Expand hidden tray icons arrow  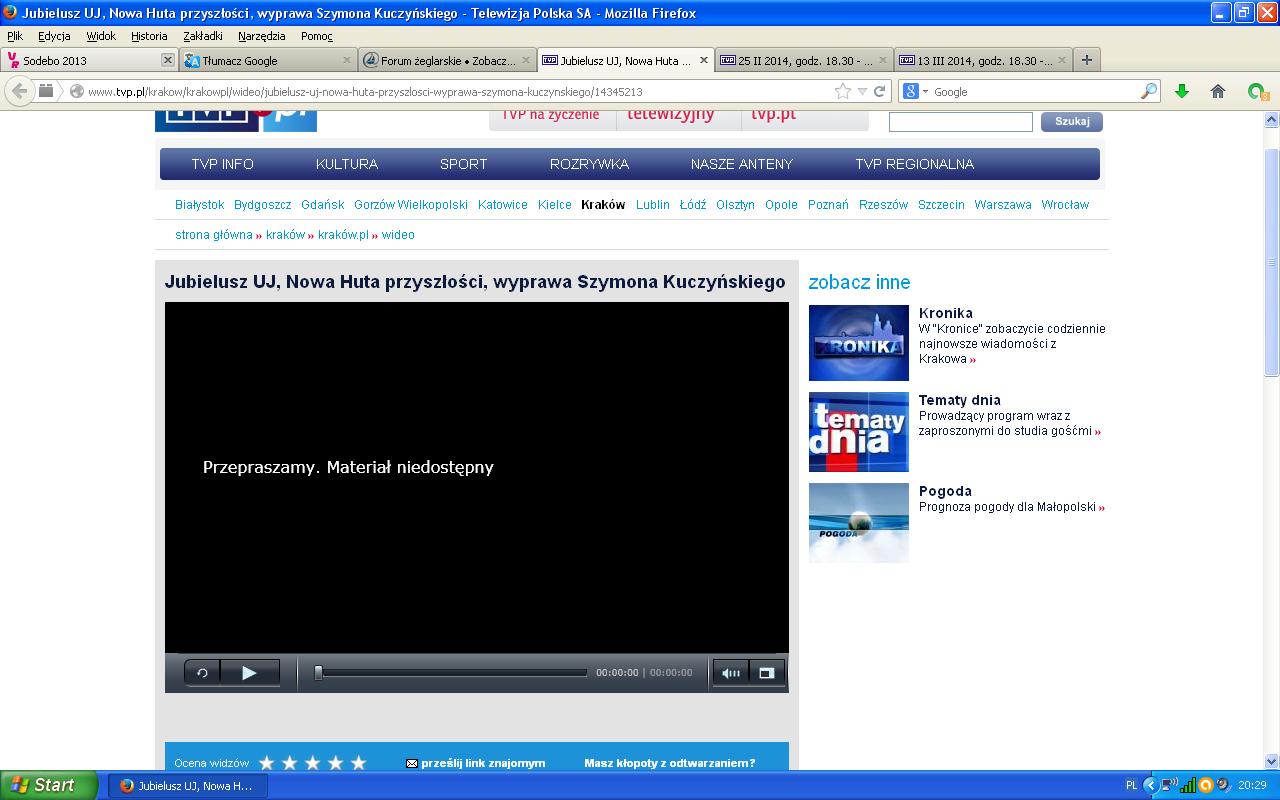pos(1150,786)
